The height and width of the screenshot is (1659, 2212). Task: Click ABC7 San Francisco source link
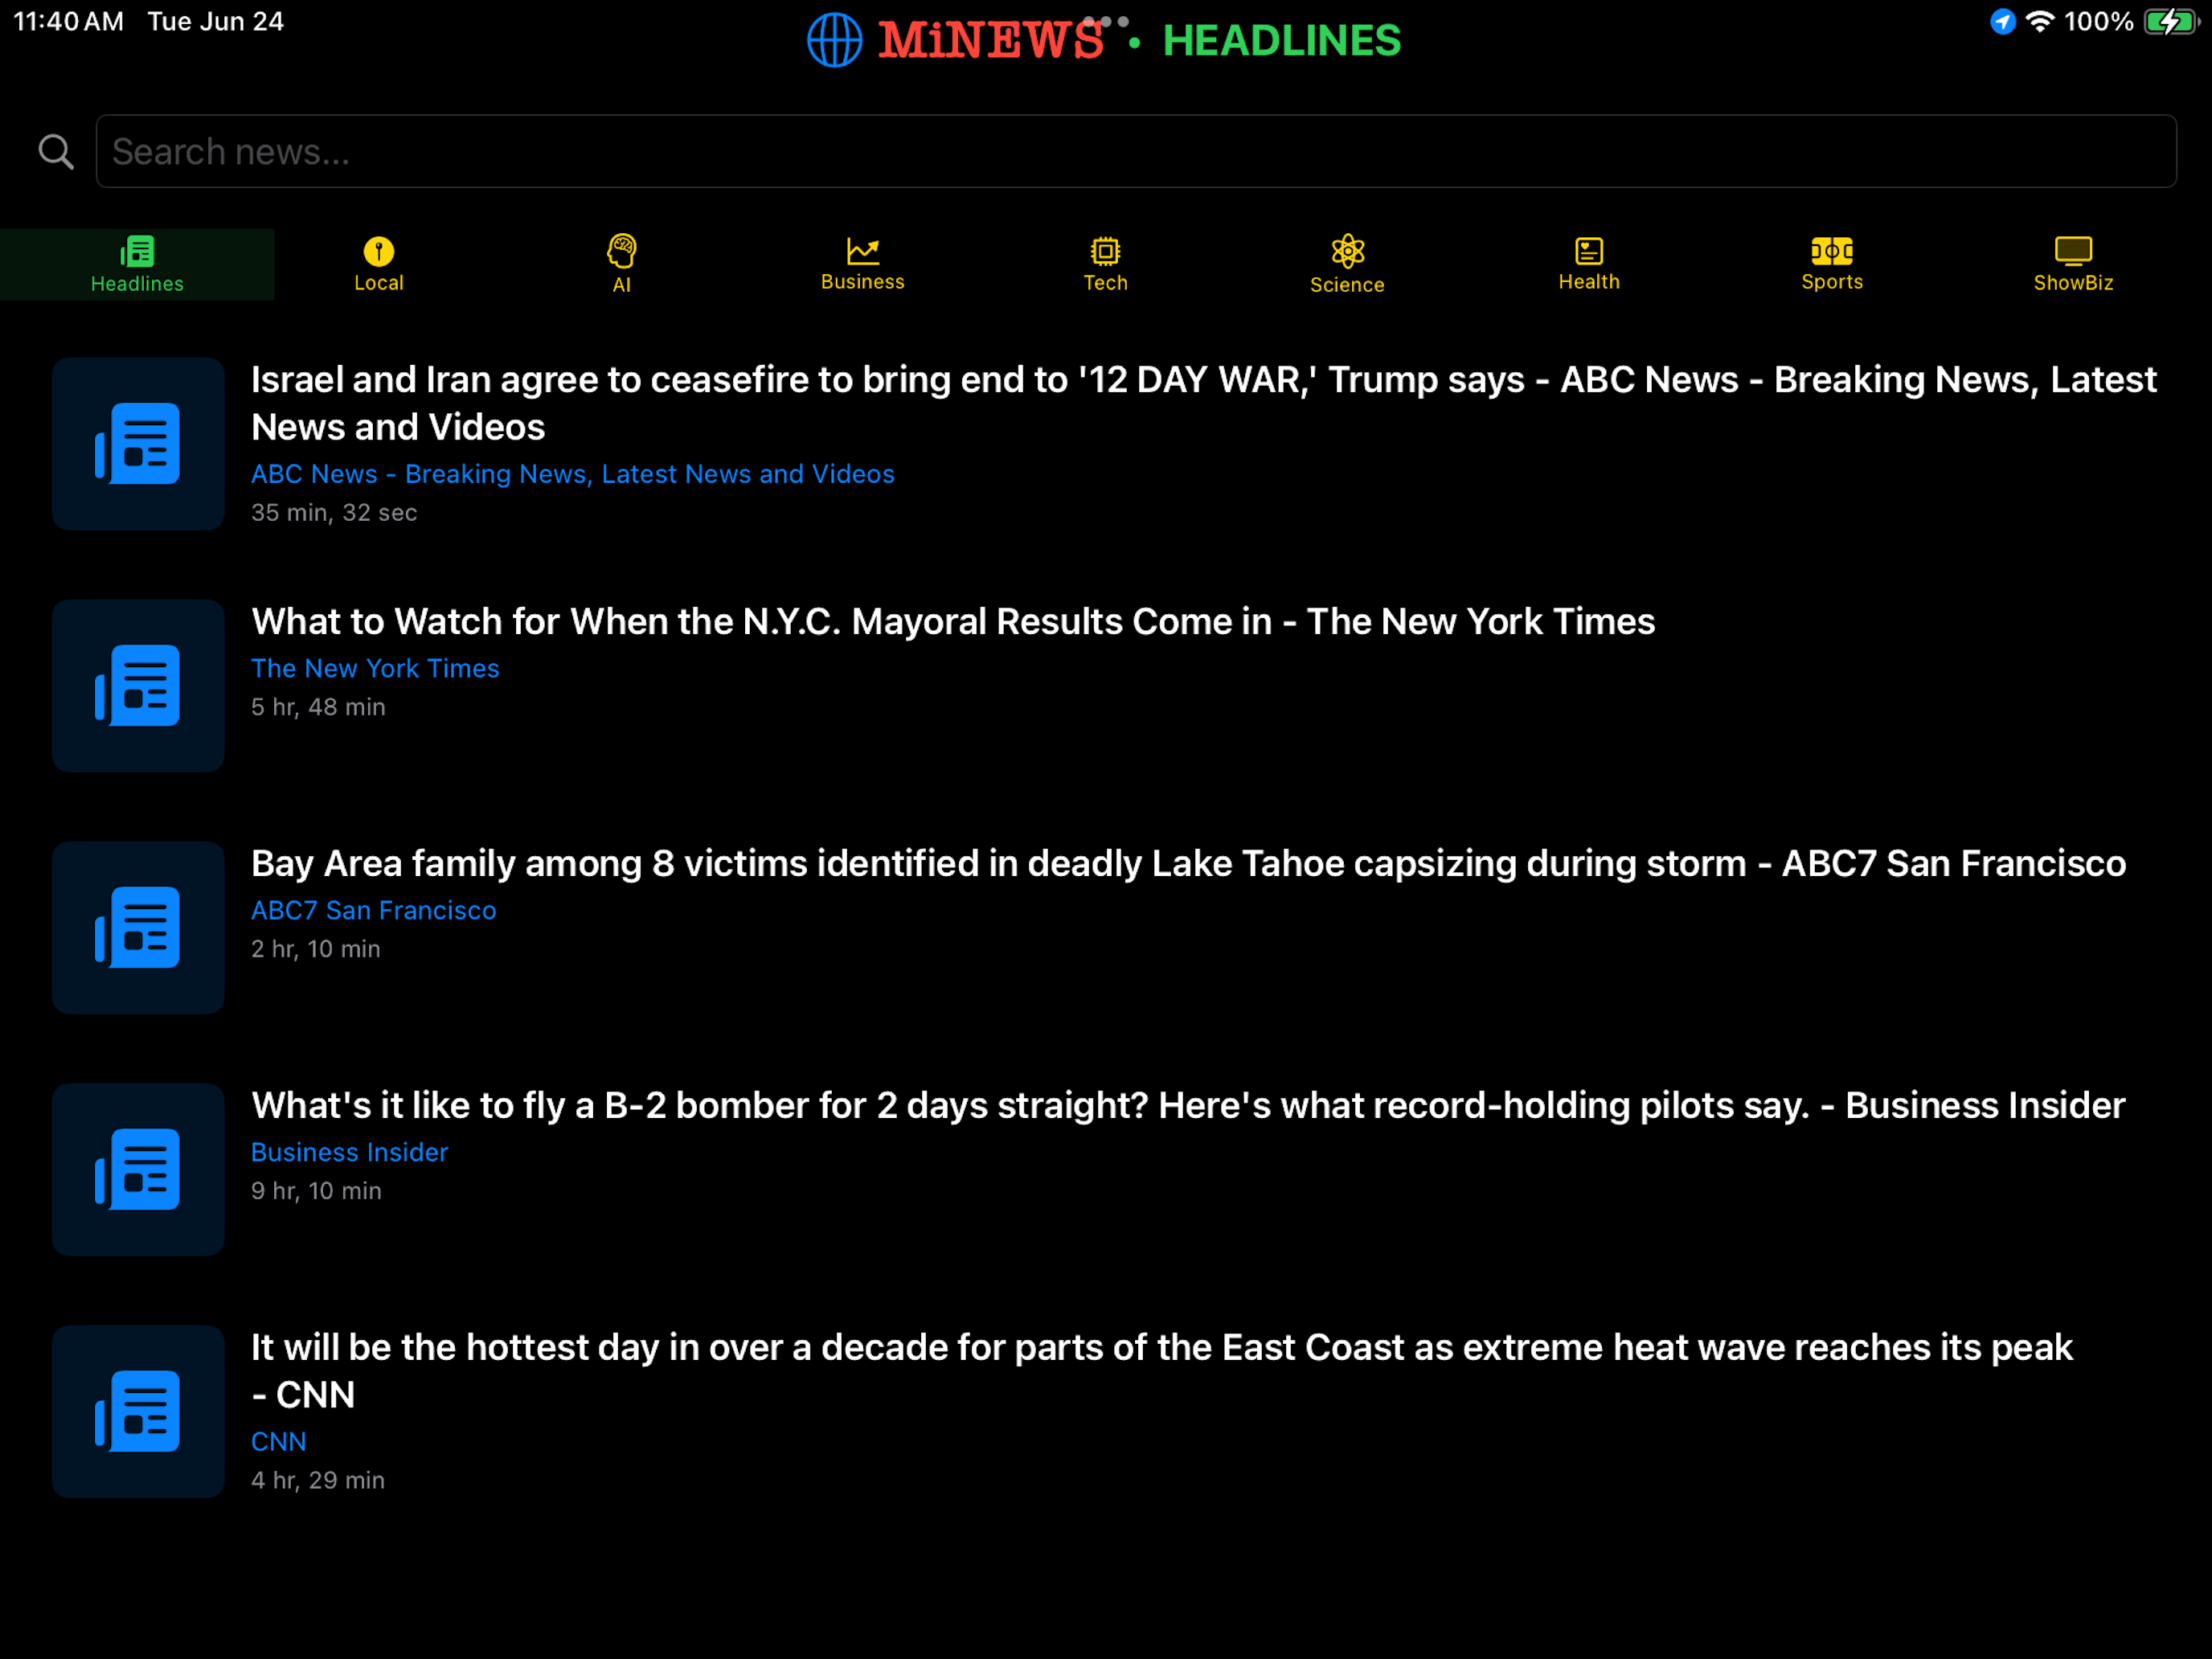(x=374, y=910)
